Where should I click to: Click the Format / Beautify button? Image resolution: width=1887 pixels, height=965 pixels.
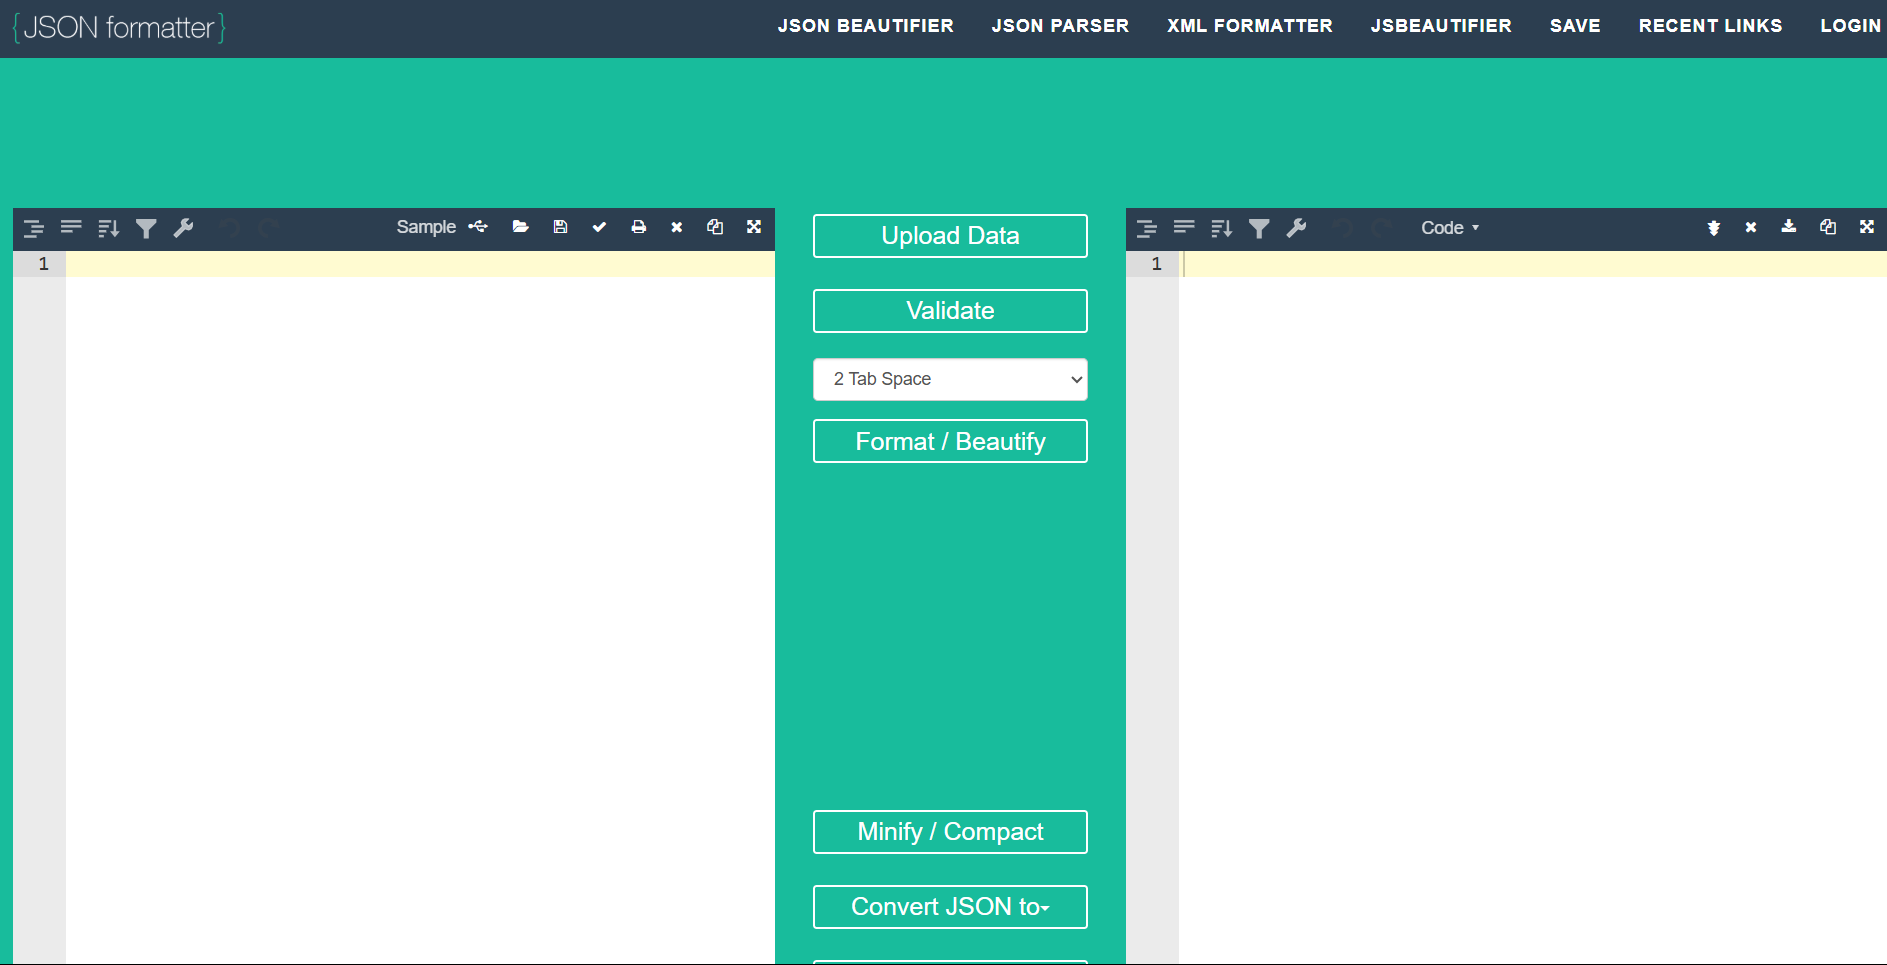point(949,441)
